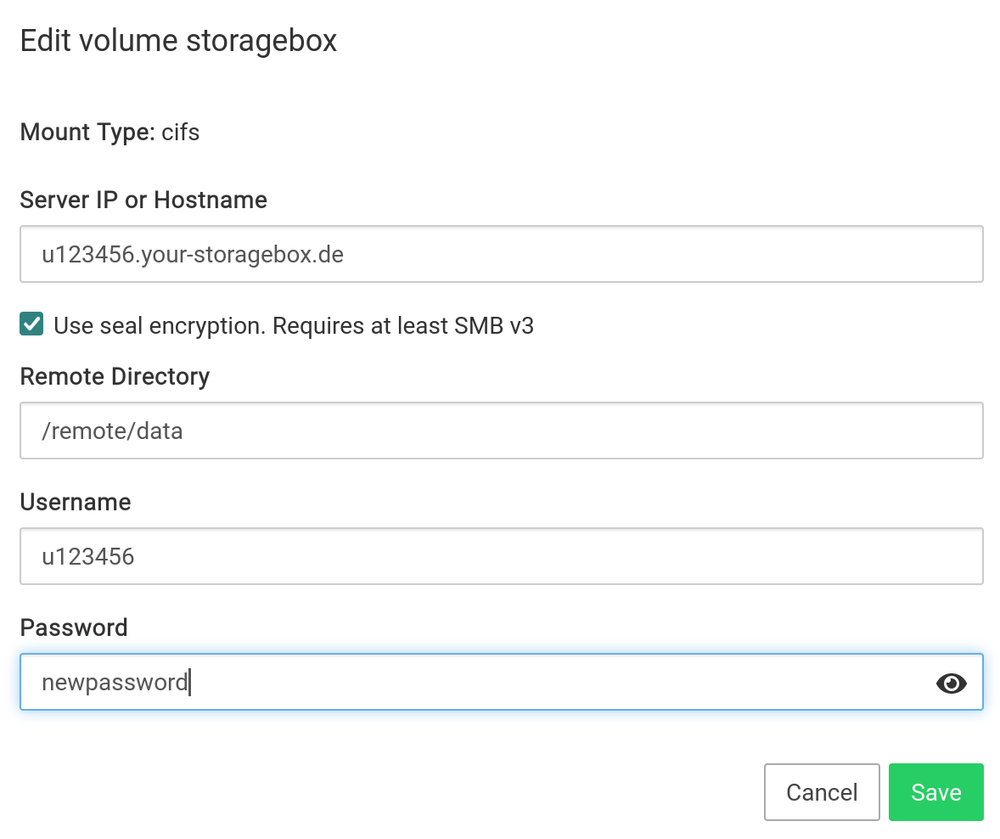Click the /remote/data directory value

point(113,430)
